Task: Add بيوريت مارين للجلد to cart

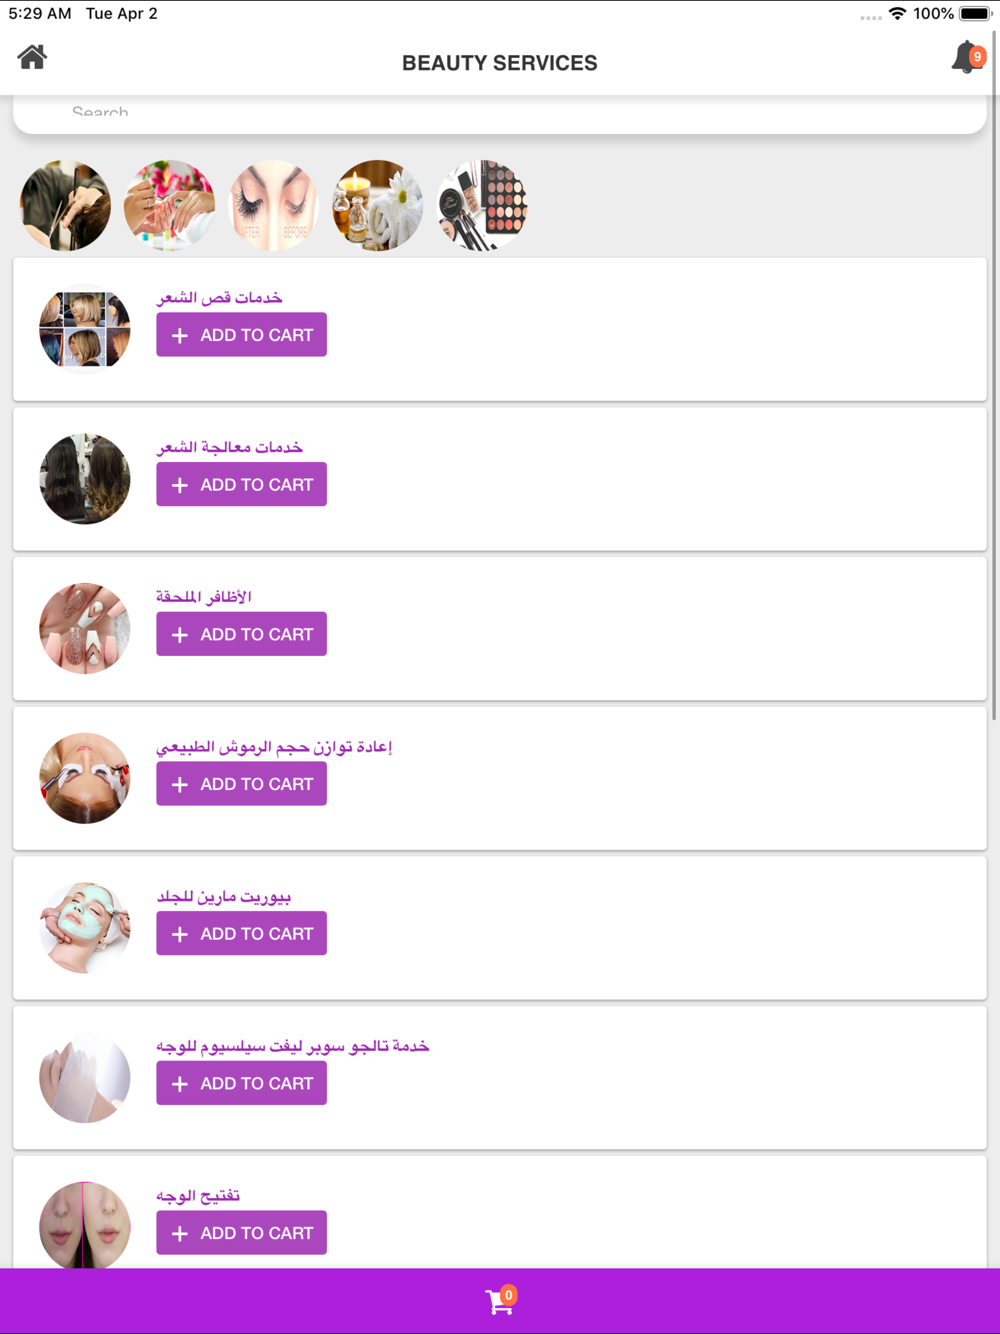Action: tap(241, 933)
